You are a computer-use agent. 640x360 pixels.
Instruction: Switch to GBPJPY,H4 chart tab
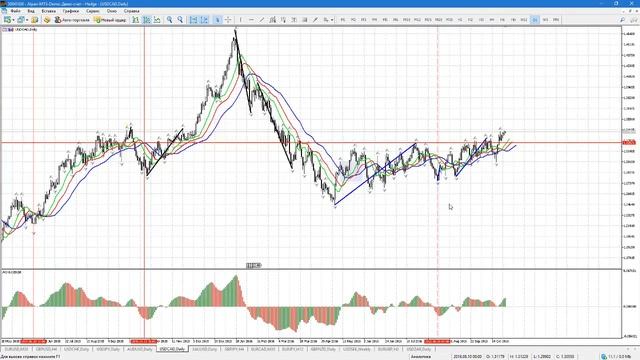pos(234,349)
